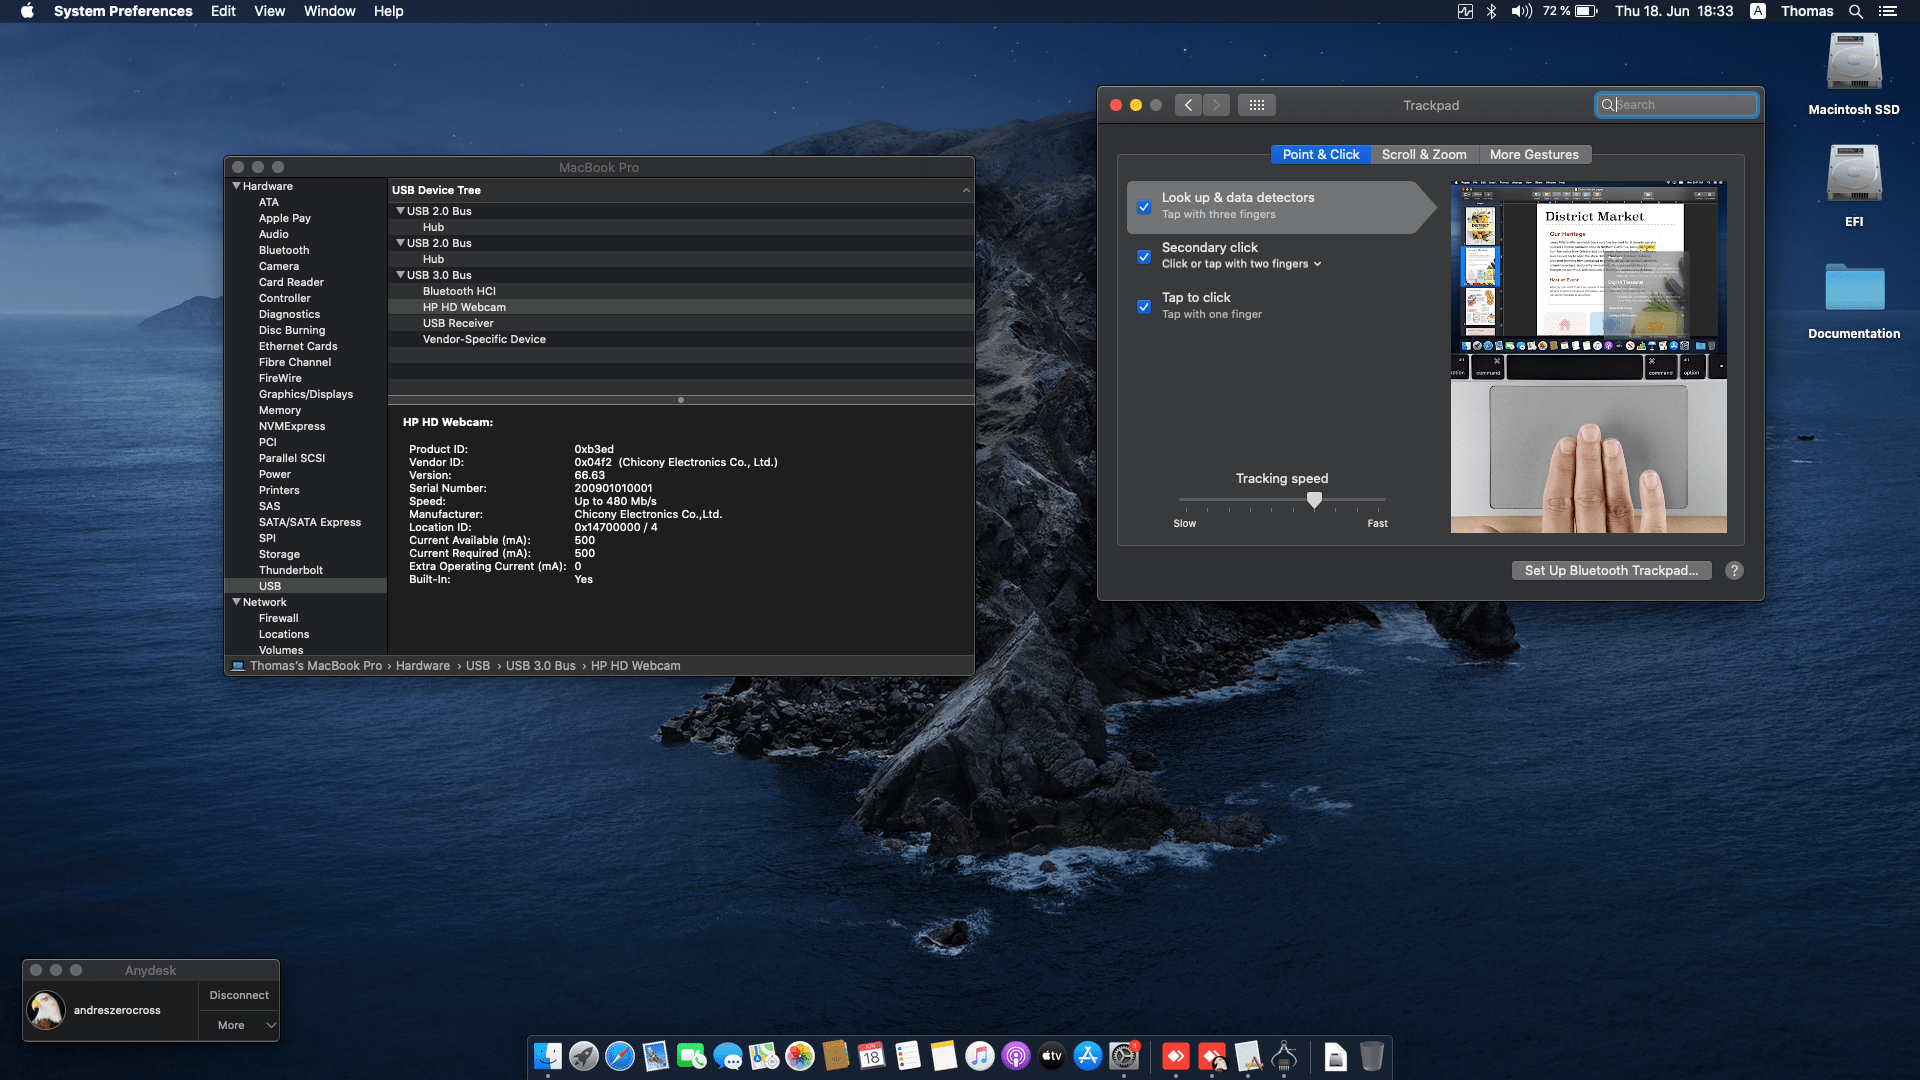Open Messages from the dock
The height and width of the screenshot is (1080, 1920).
pyautogui.click(x=728, y=1056)
